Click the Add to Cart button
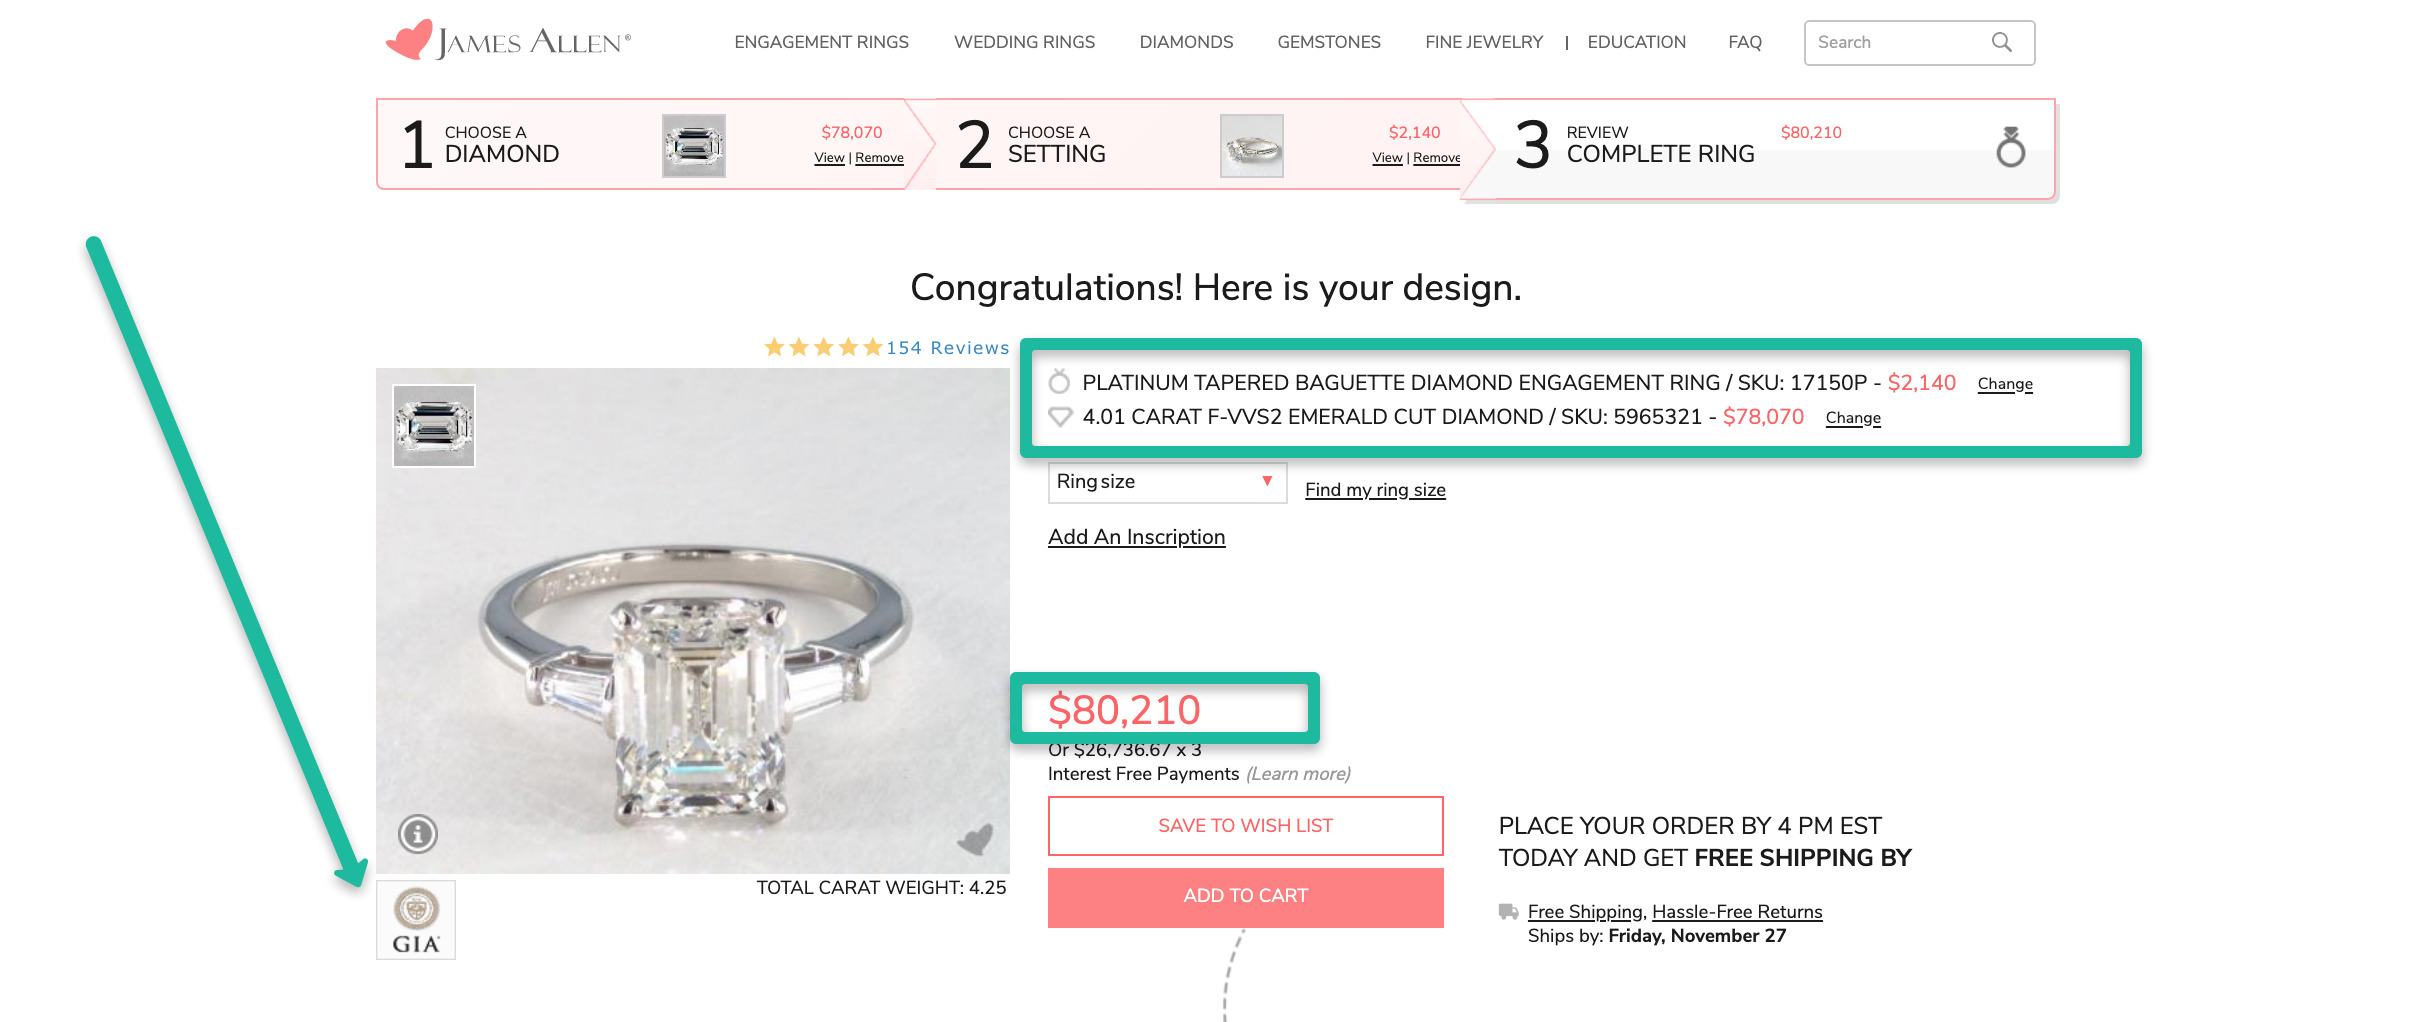The width and height of the screenshot is (2428, 1022). point(1245,896)
